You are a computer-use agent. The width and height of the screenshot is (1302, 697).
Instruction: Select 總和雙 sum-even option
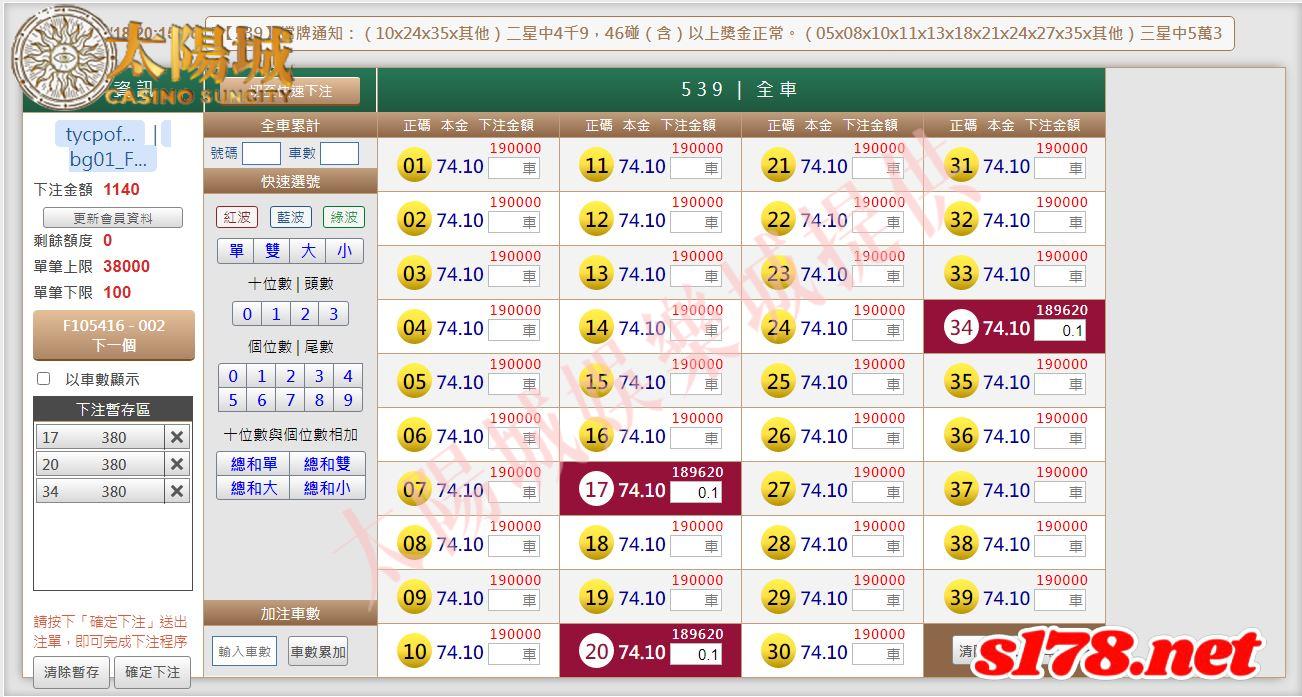pyautogui.click(x=327, y=464)
